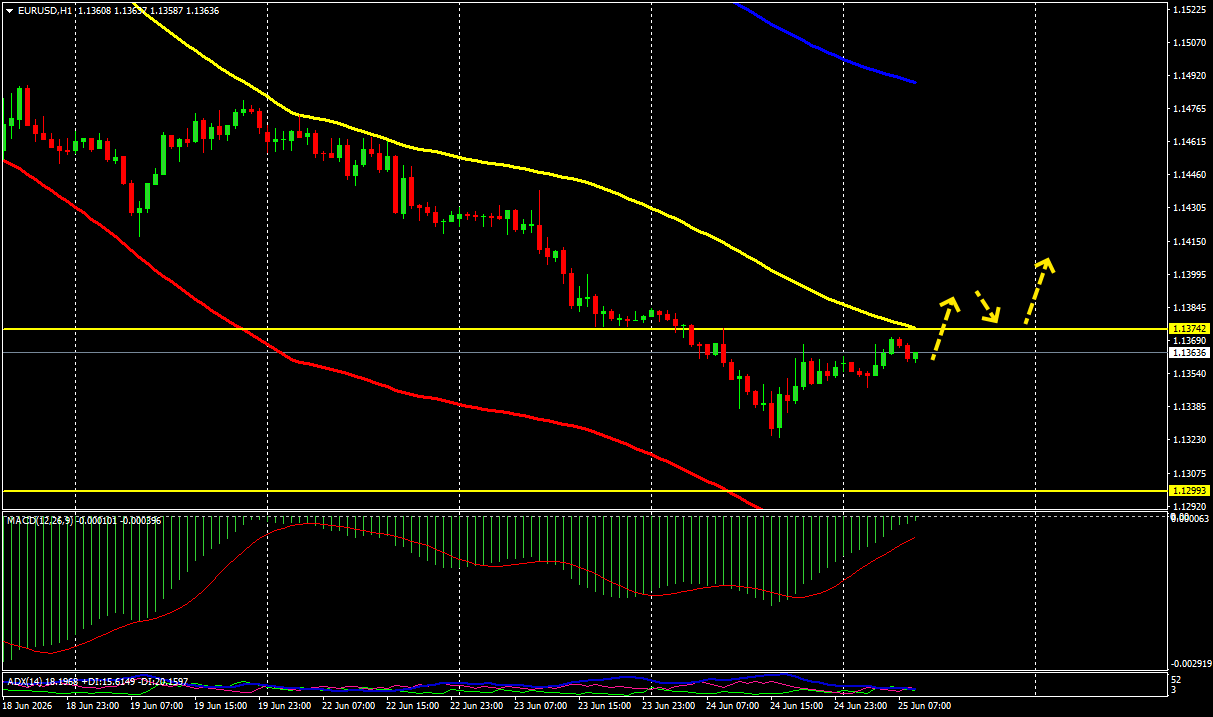Click the 1.14460 price axis label

(1190, 175)
